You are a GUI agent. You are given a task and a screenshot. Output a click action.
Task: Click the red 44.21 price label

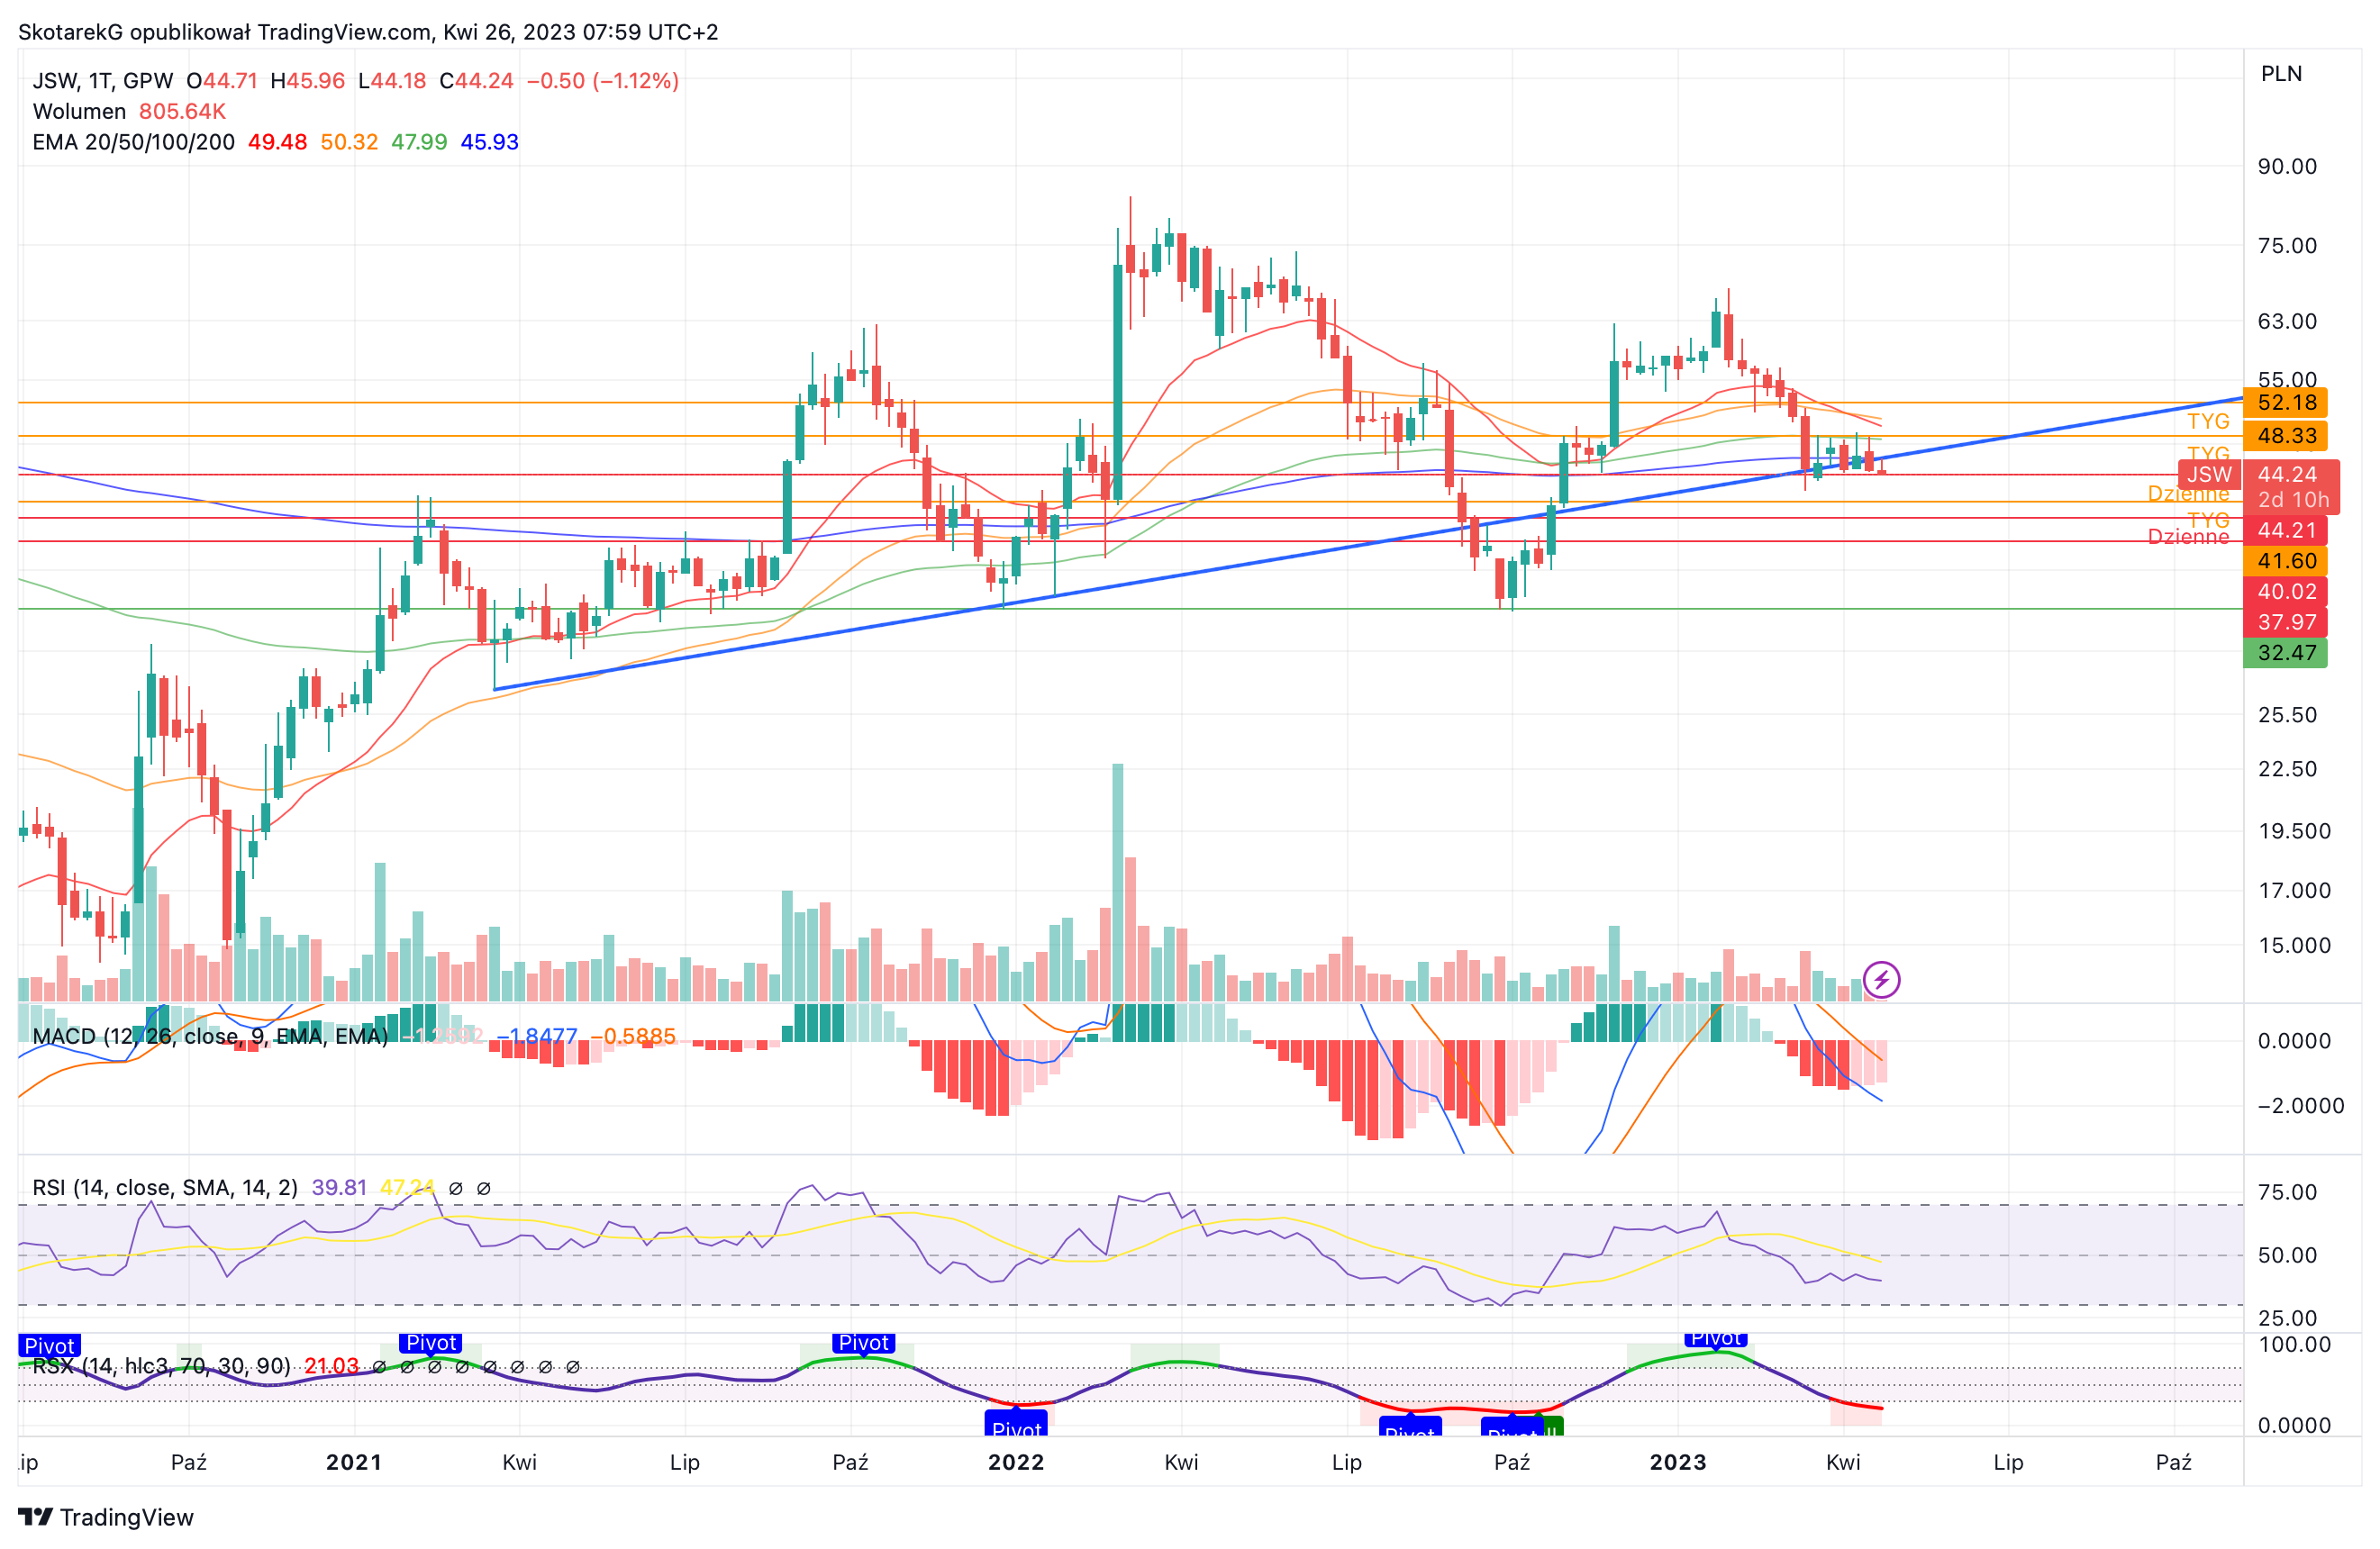(x=2287, y=530)
